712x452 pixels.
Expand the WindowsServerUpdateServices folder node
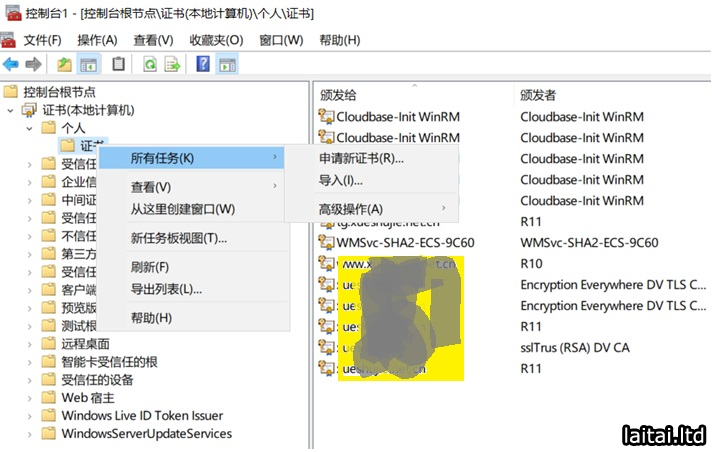point(29,434)
